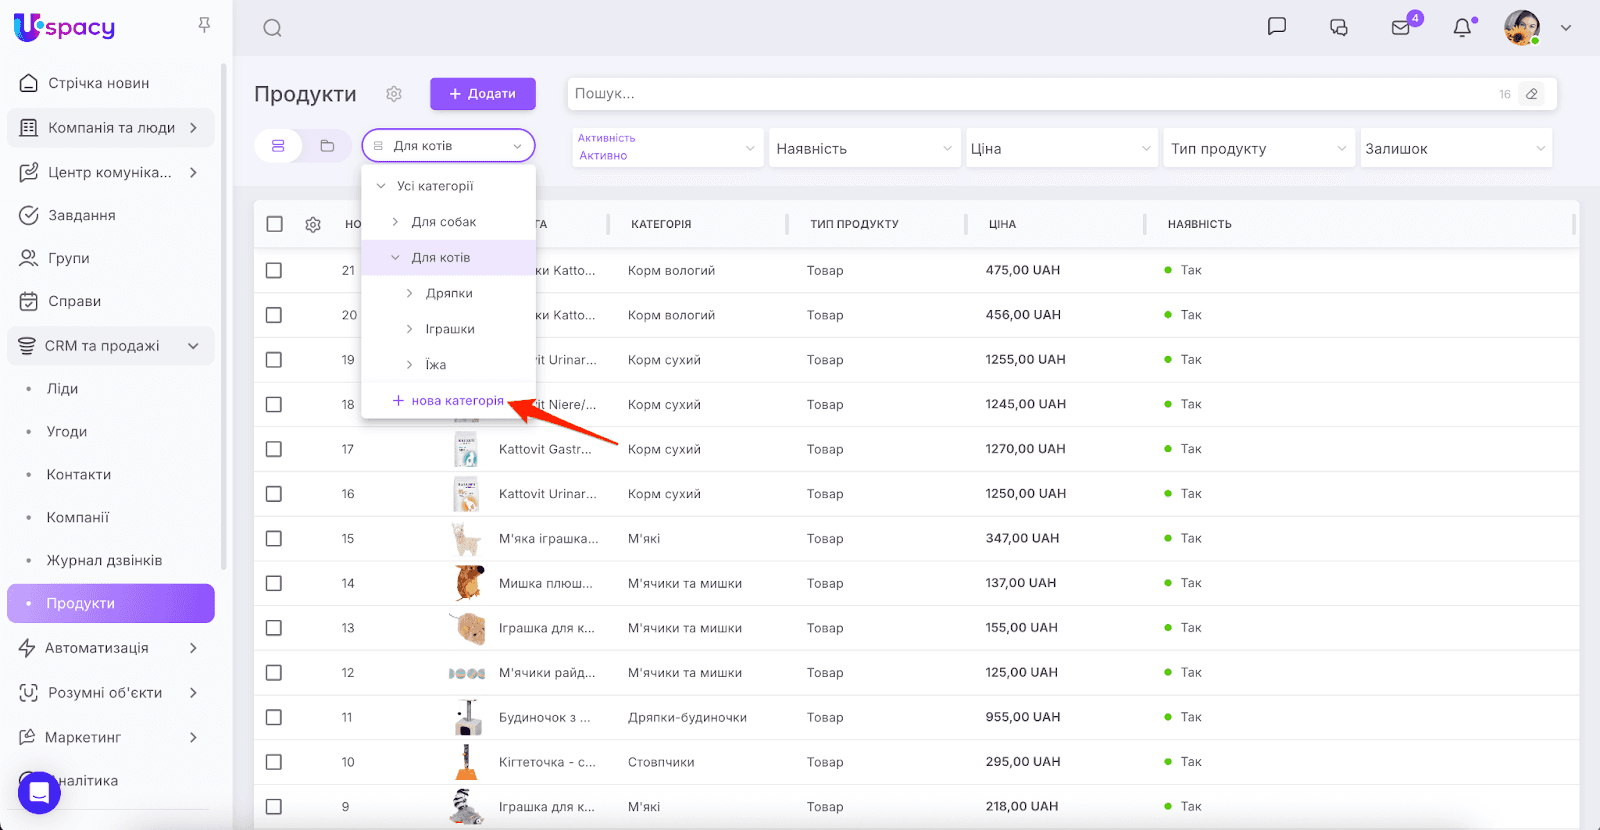The height and width of the screenshot is (830, 1600).
Task: Clear search with eraser icon
Action: tap(1531, 94)
